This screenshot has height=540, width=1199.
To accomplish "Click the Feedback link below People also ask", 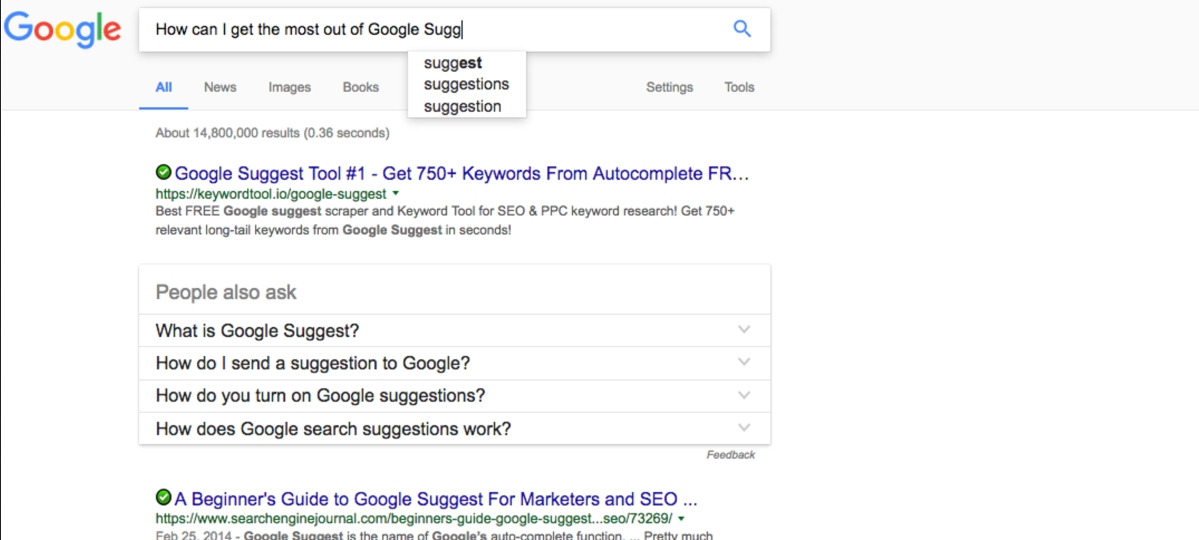I will (x=730, y=455).
